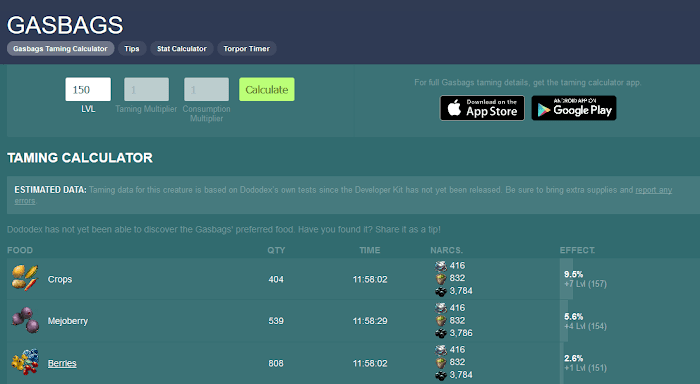This screenshot has width=700, height=384.
Task: Click the quantity 539 in Mejoberry row
Action: [276, 321]
